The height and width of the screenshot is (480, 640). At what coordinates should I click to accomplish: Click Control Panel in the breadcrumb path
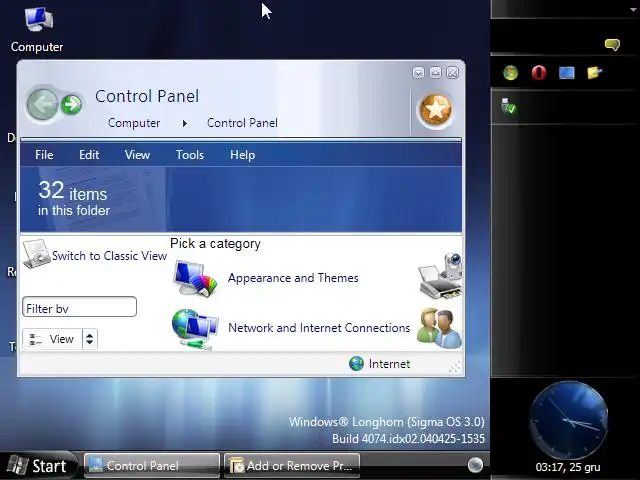(x=242, y=123)
